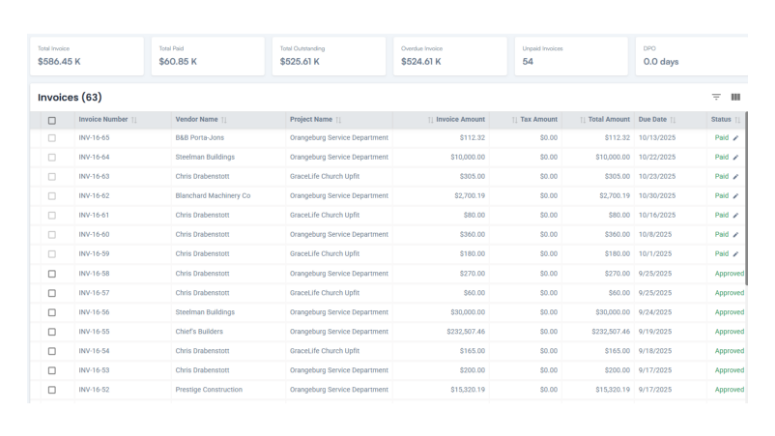775x436 pixels.
Task: Check the box for INV-16-63
Action: tap(52, 177)
